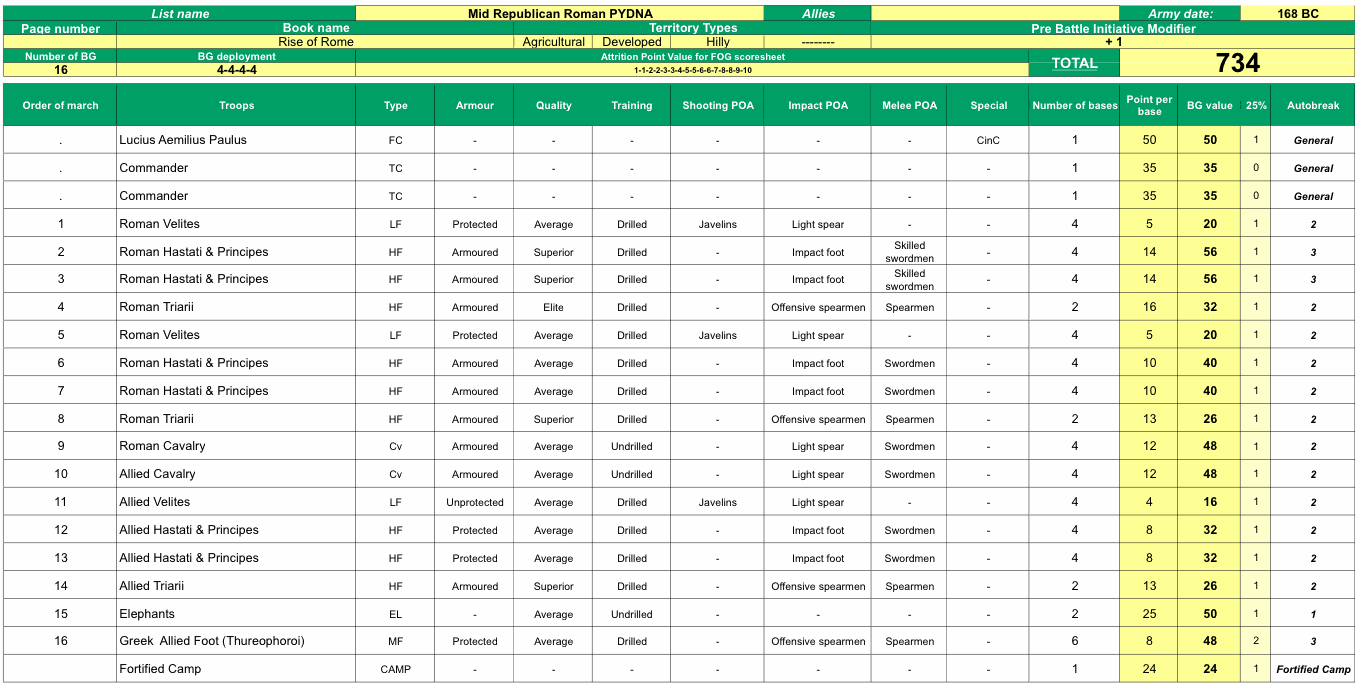Select 'Roman Hastati & Principes' in row 7
The image size is (1356, 684).
click(x=236, y=391)
